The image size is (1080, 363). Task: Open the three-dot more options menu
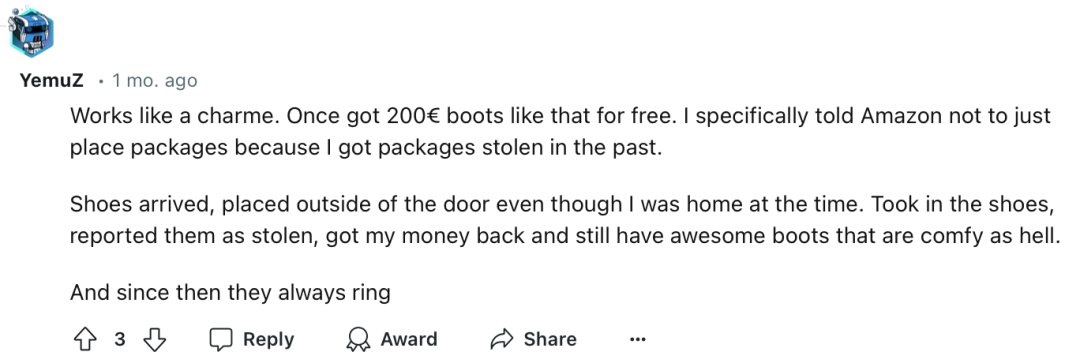pyautogui.click(x=638, y=340)
